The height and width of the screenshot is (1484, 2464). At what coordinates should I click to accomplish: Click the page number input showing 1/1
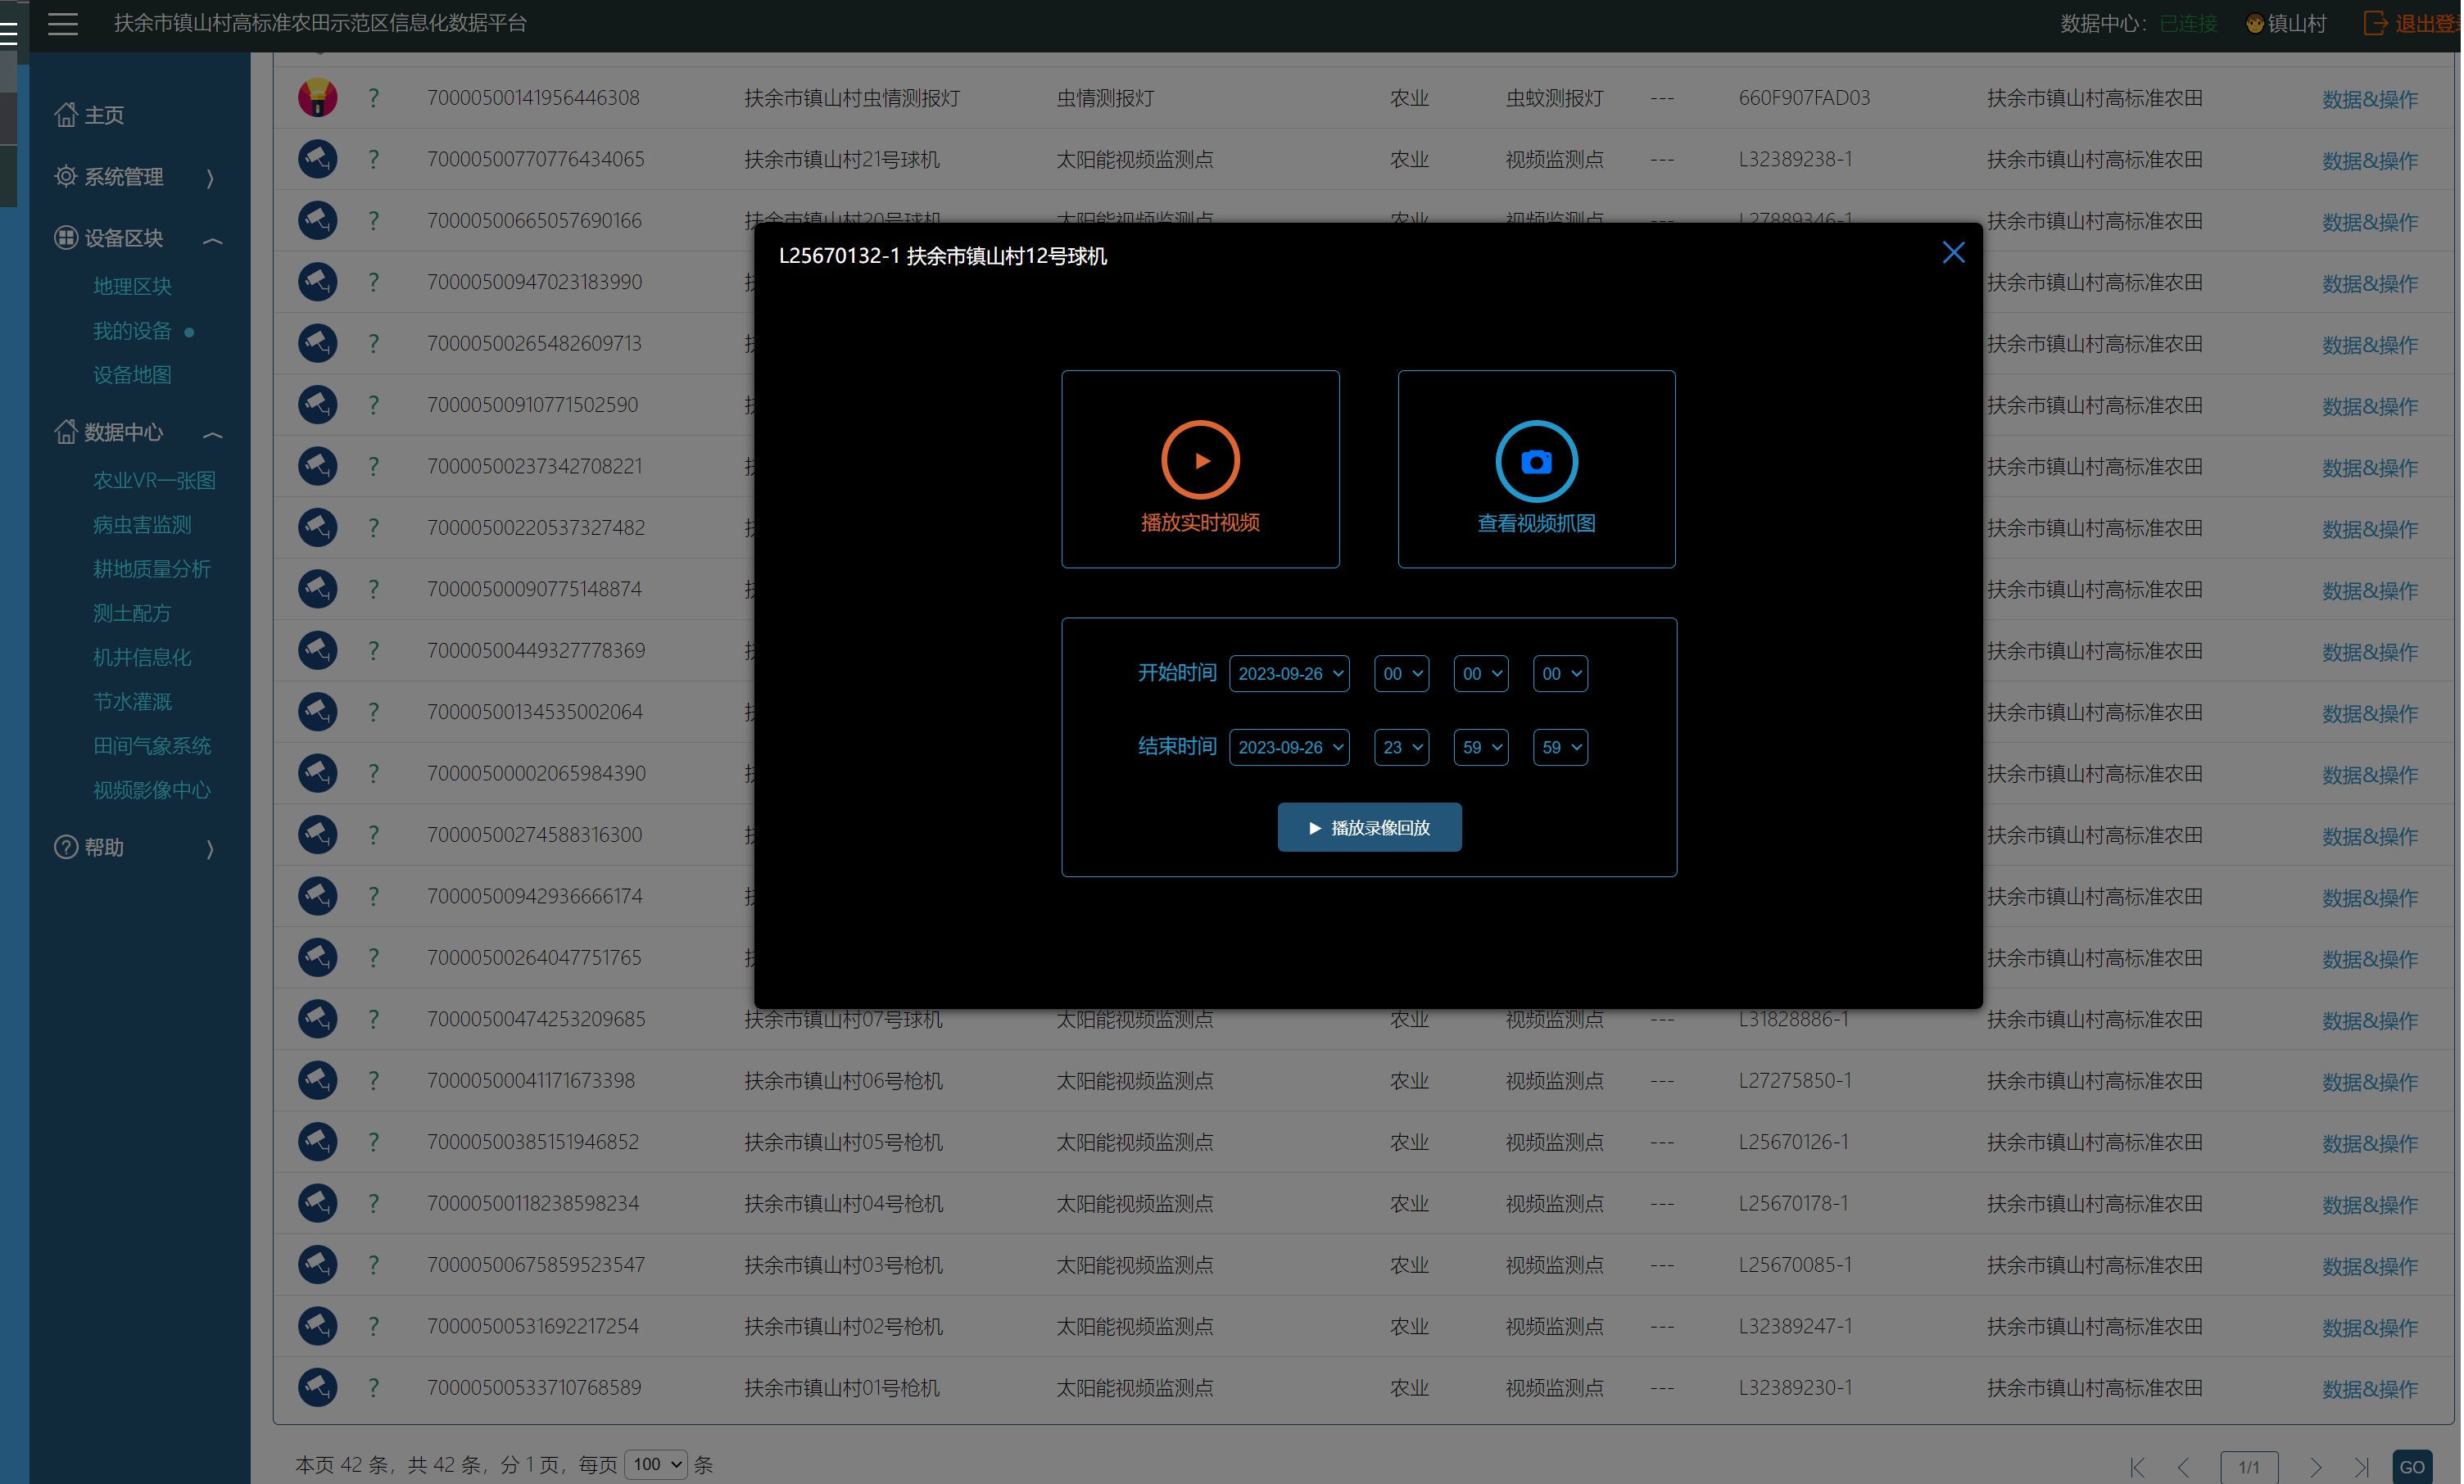(2249, 1467)
